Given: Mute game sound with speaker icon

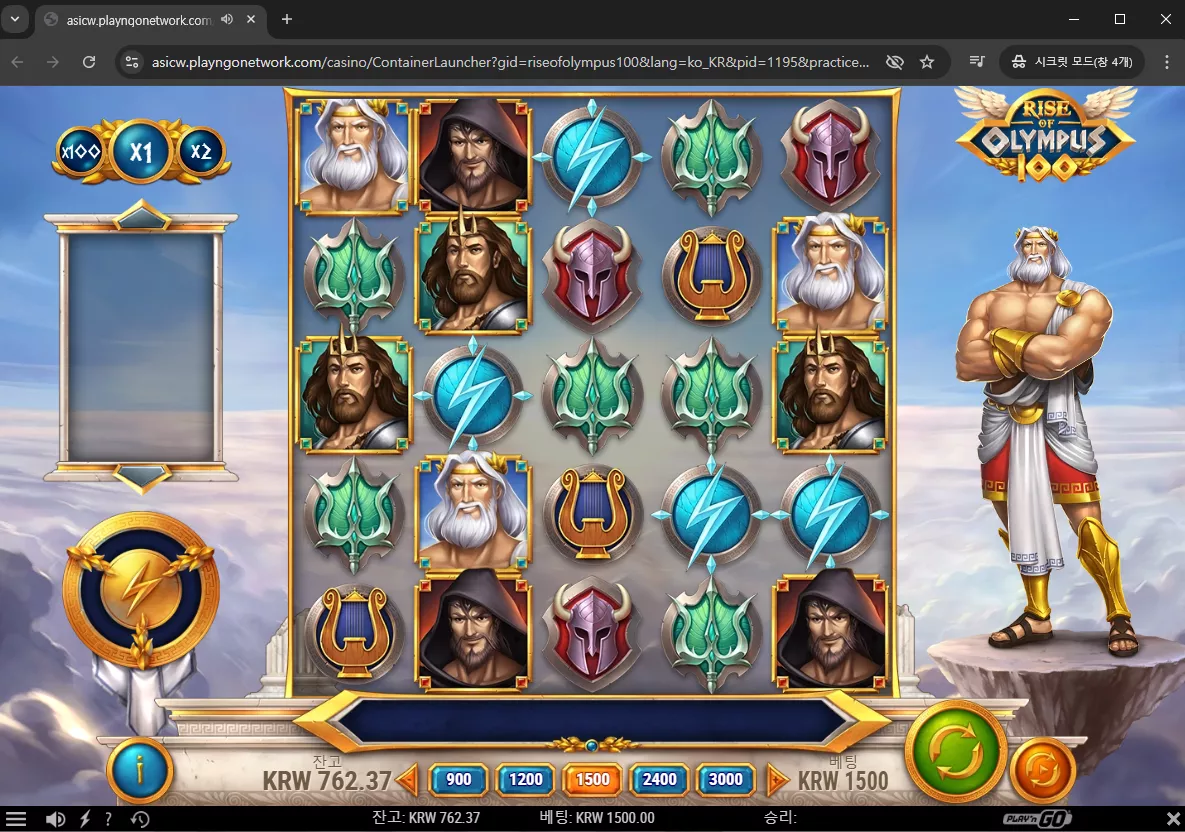Looking at the screenshot, I should (x=55, y=818).
